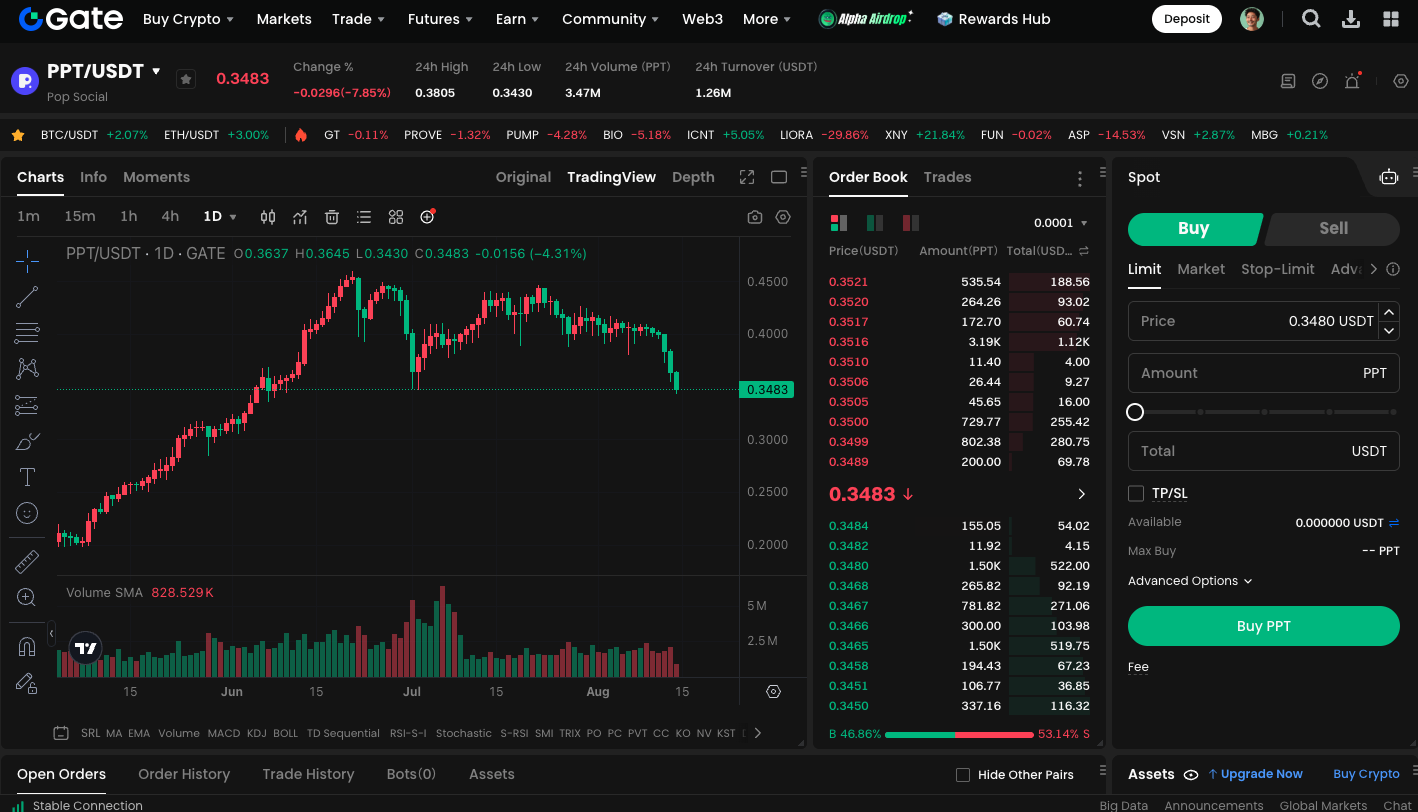Show asks-only order book view
Viewport: 1418px width, 812px height.
(x=911, y=223)
